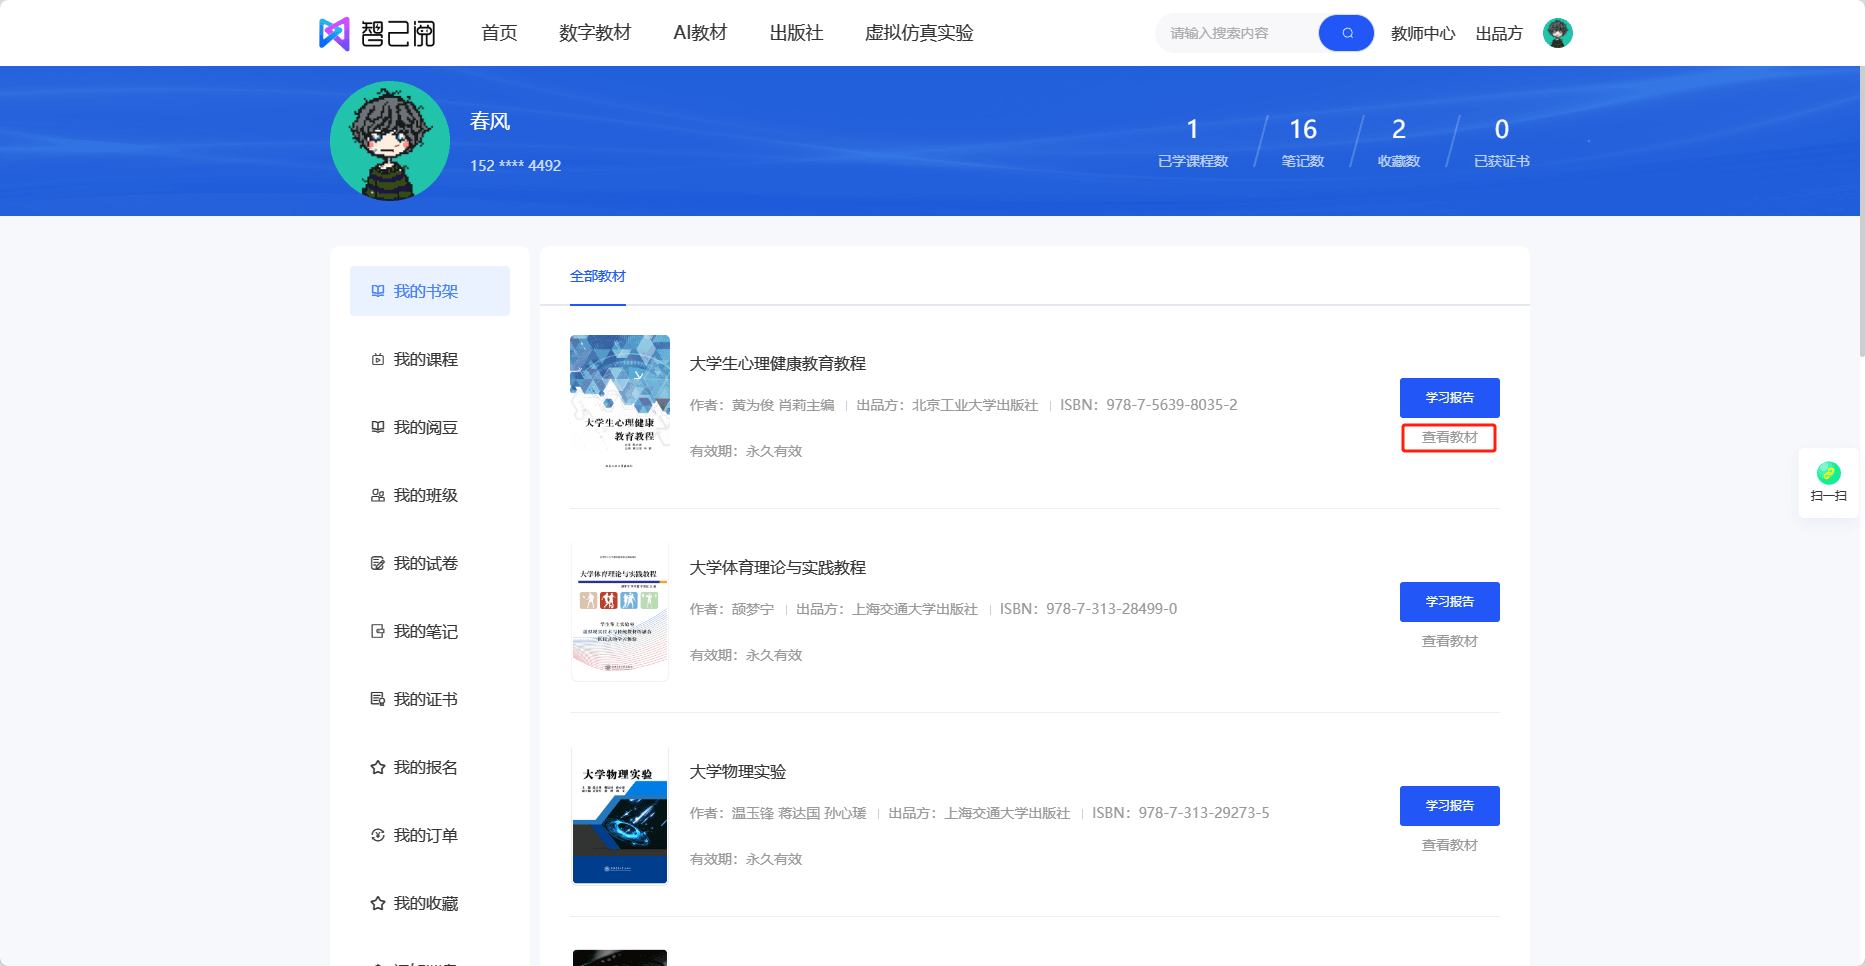Click the 我的课程 sidebar icon

378,359
